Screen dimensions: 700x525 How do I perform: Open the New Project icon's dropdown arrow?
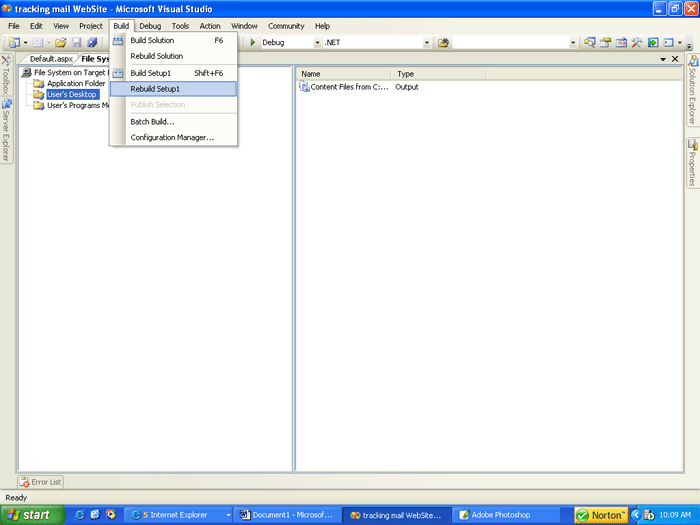(x=25, y=43)
